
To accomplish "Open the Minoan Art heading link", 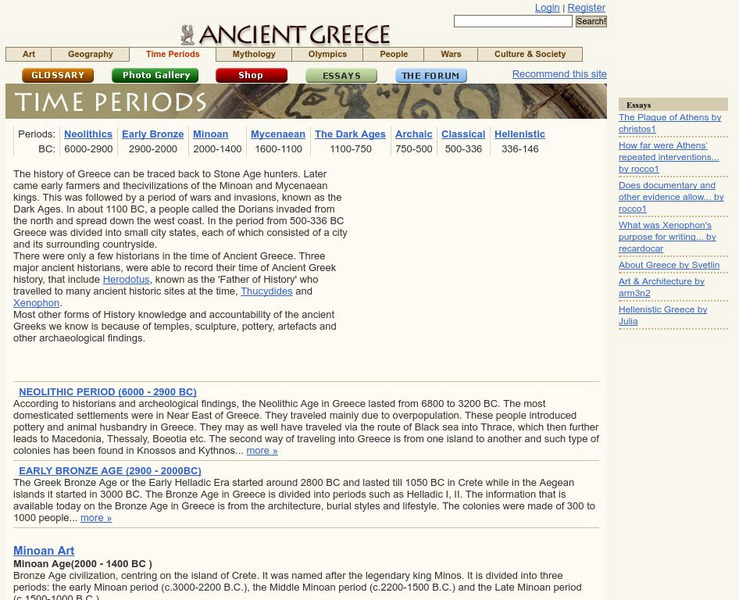I will click(44, 551).
